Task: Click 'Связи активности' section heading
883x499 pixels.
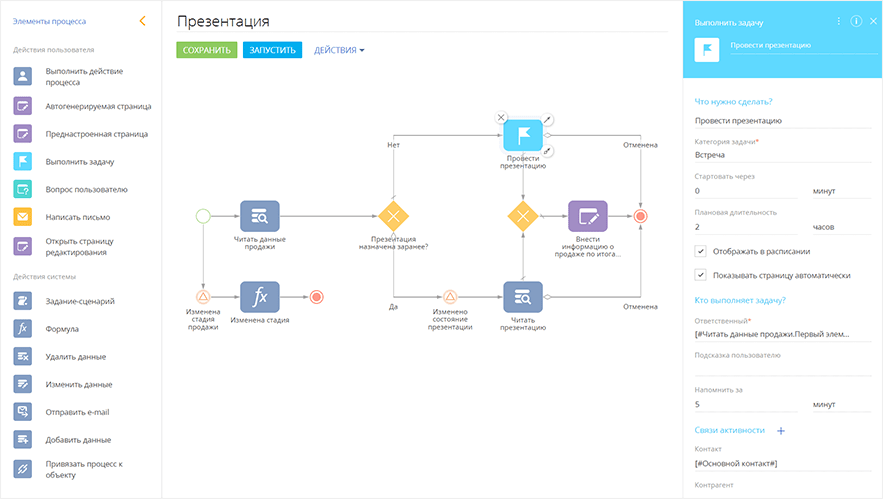Action: 730,430
